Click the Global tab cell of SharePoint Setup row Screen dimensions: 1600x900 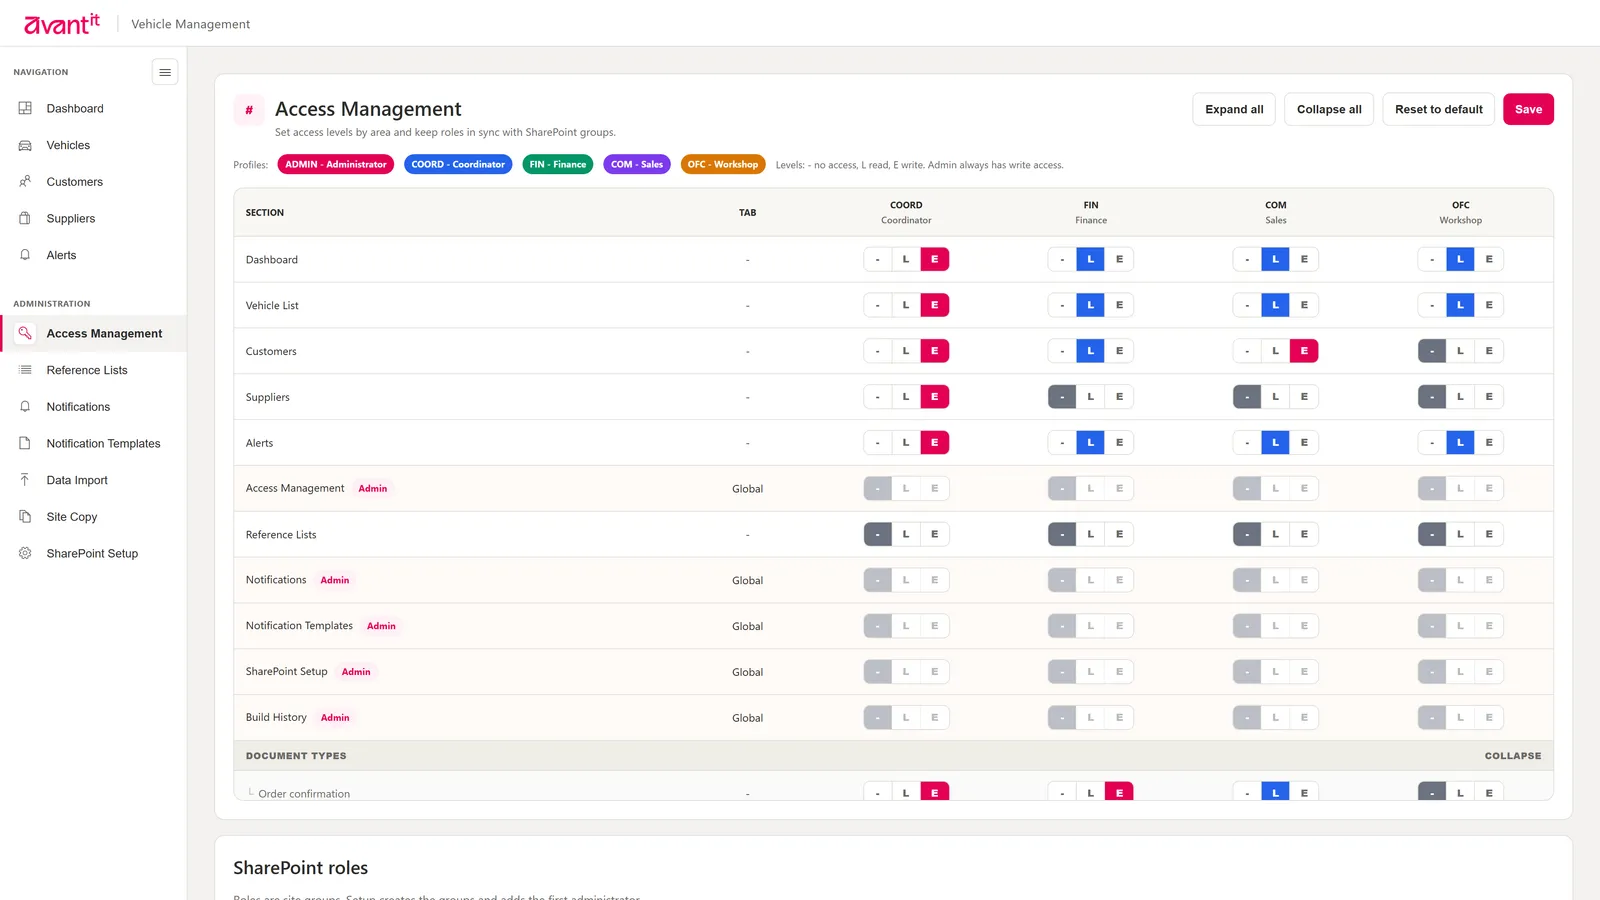(x=747, y=672)
